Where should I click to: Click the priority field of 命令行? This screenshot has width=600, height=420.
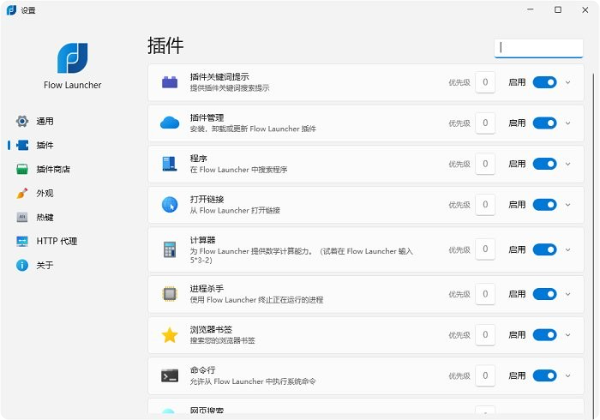pos(485,376)
